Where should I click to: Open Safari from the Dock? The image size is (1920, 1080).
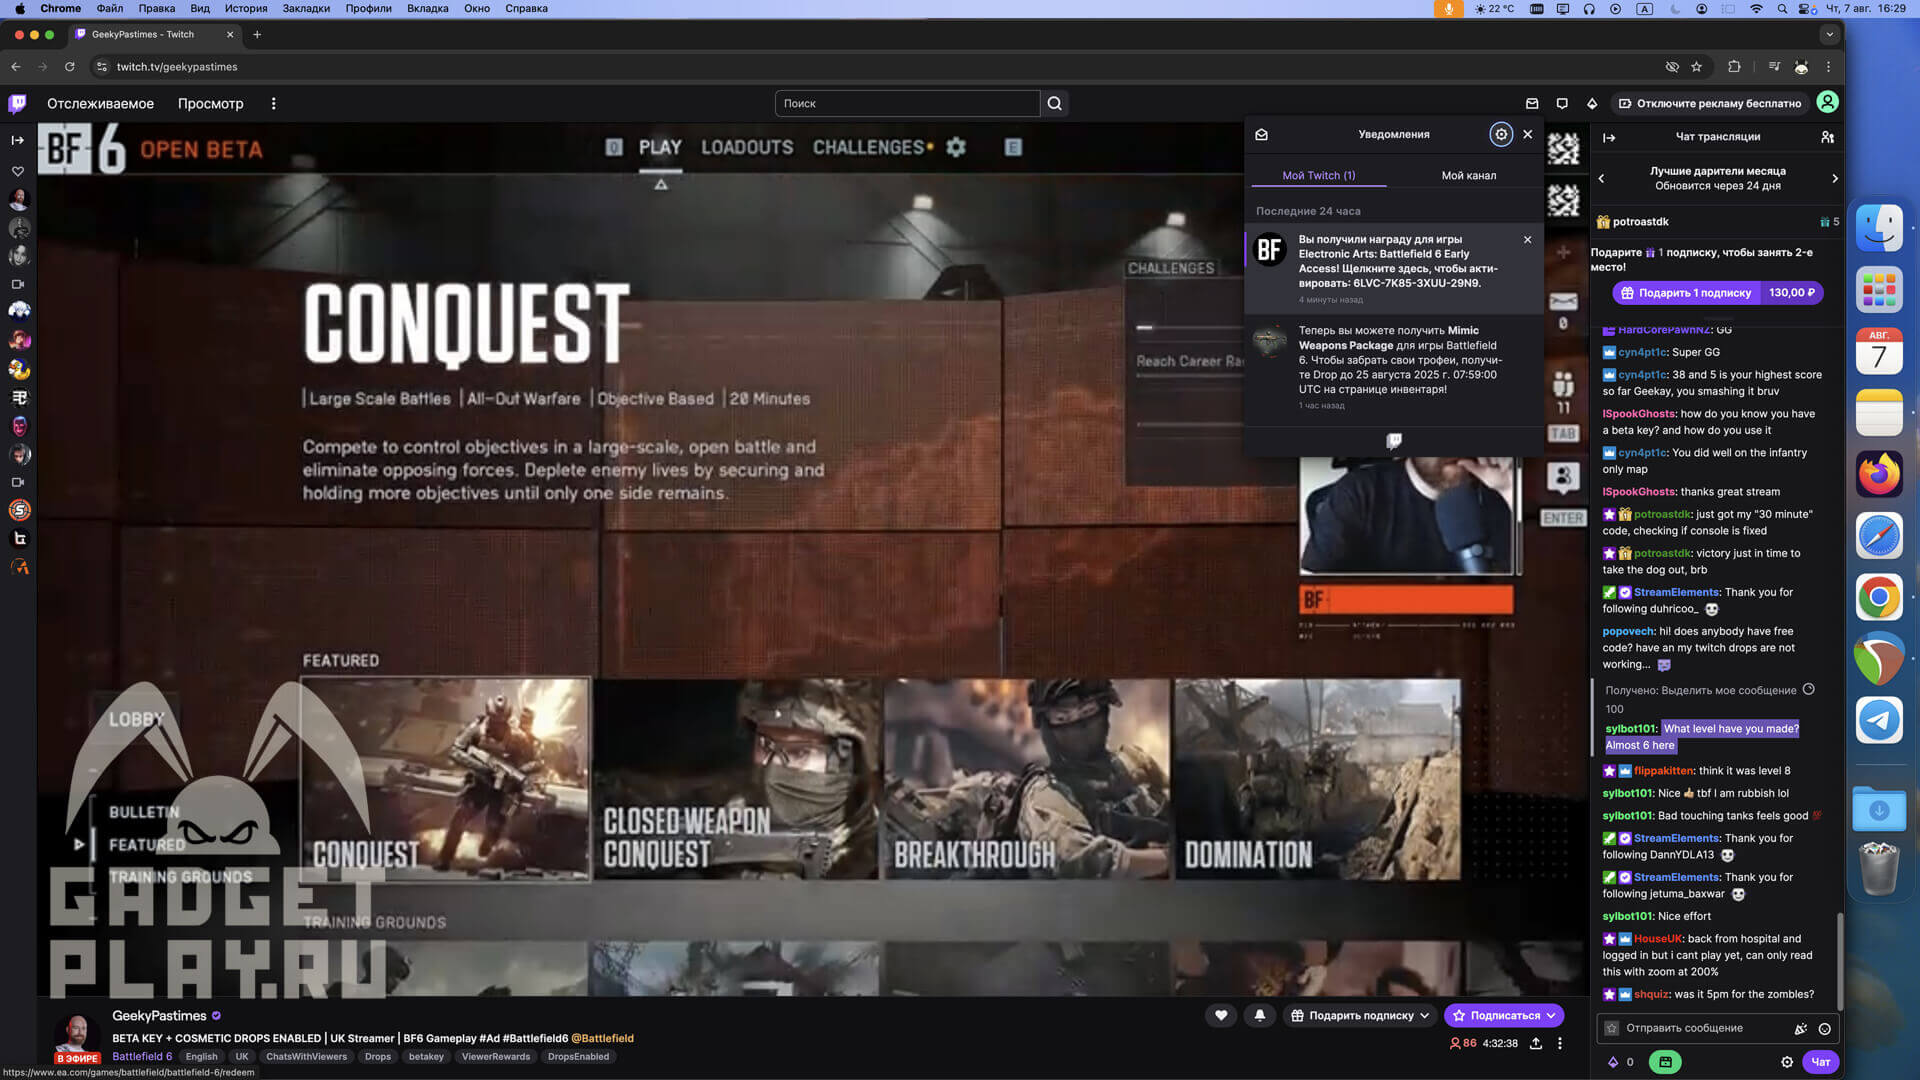click(1879, 536)
